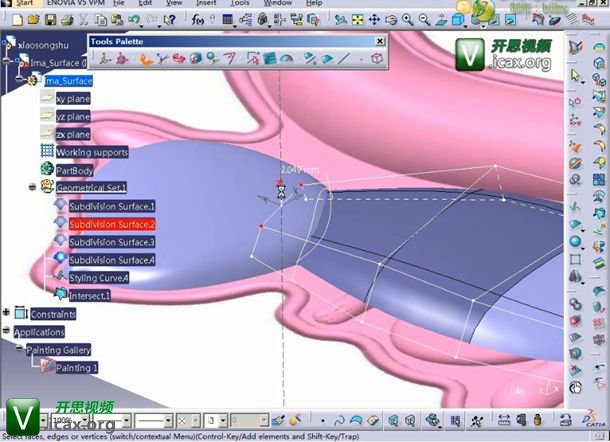The image size is (610, 442).
Task: Select Styling Curve.4 in the tree
Action: pyautogui.click(x=98, y=277)
